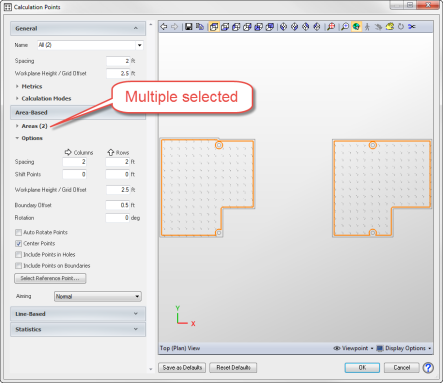Open the Name dropdown showing All (2)

90,45
